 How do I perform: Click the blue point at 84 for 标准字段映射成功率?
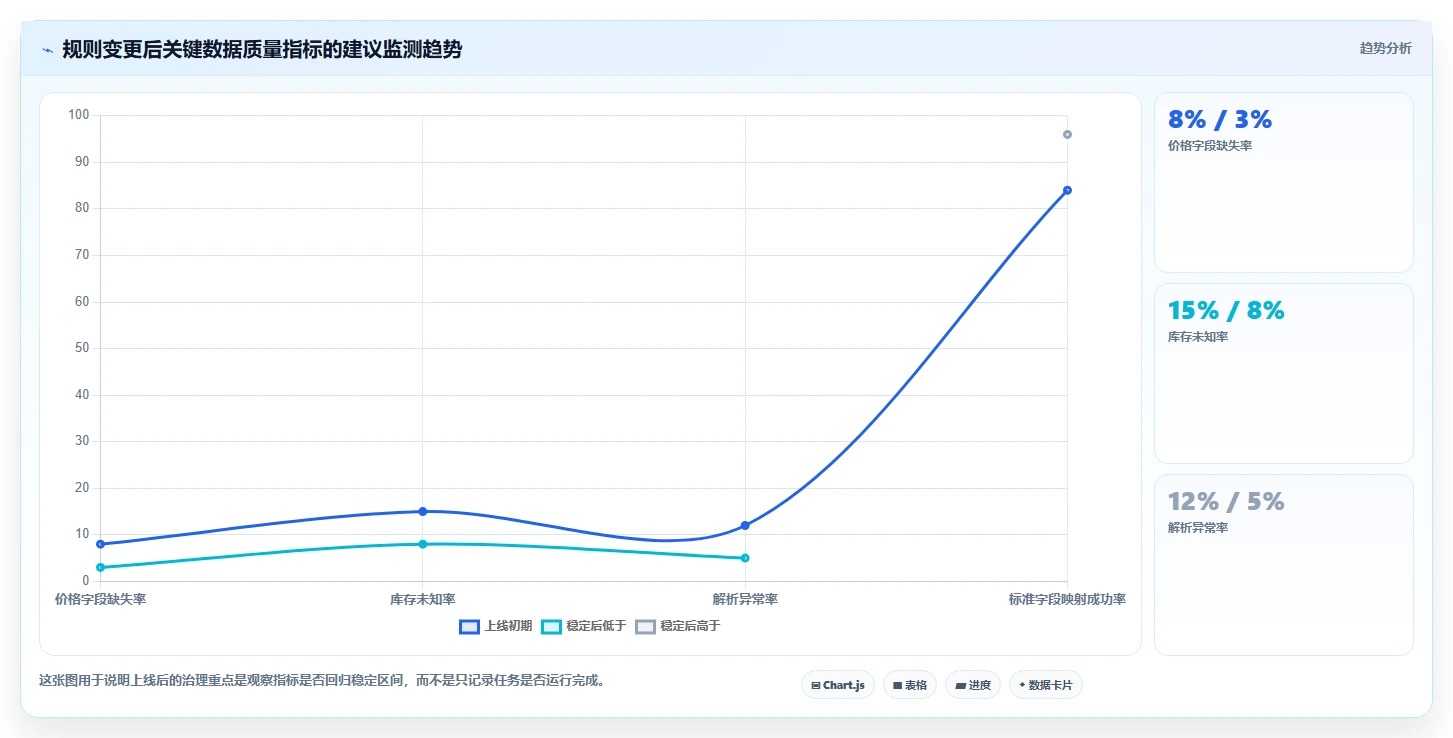pyautogui.click(x=1067, y=190)
